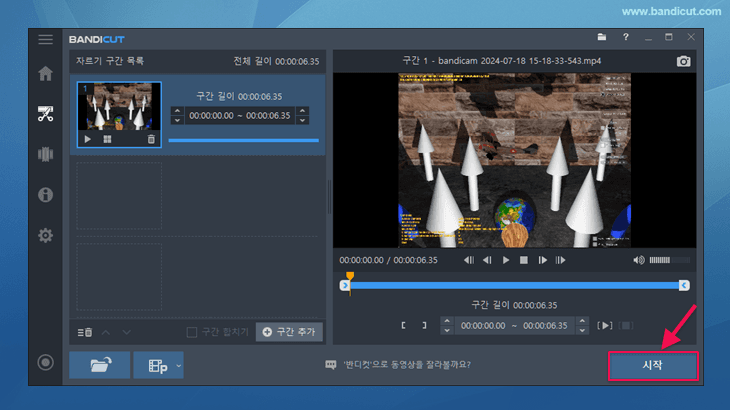This screenshot has width=730, height=410.
Task: Increase segment list end time
Action: pos(303,111)
